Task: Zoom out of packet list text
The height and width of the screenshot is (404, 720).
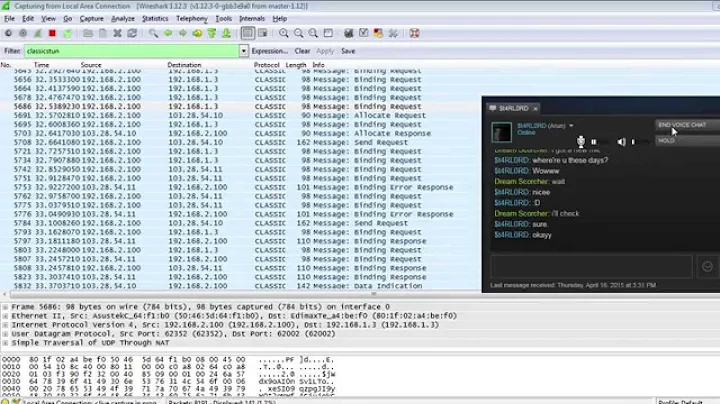Action: 298,33
